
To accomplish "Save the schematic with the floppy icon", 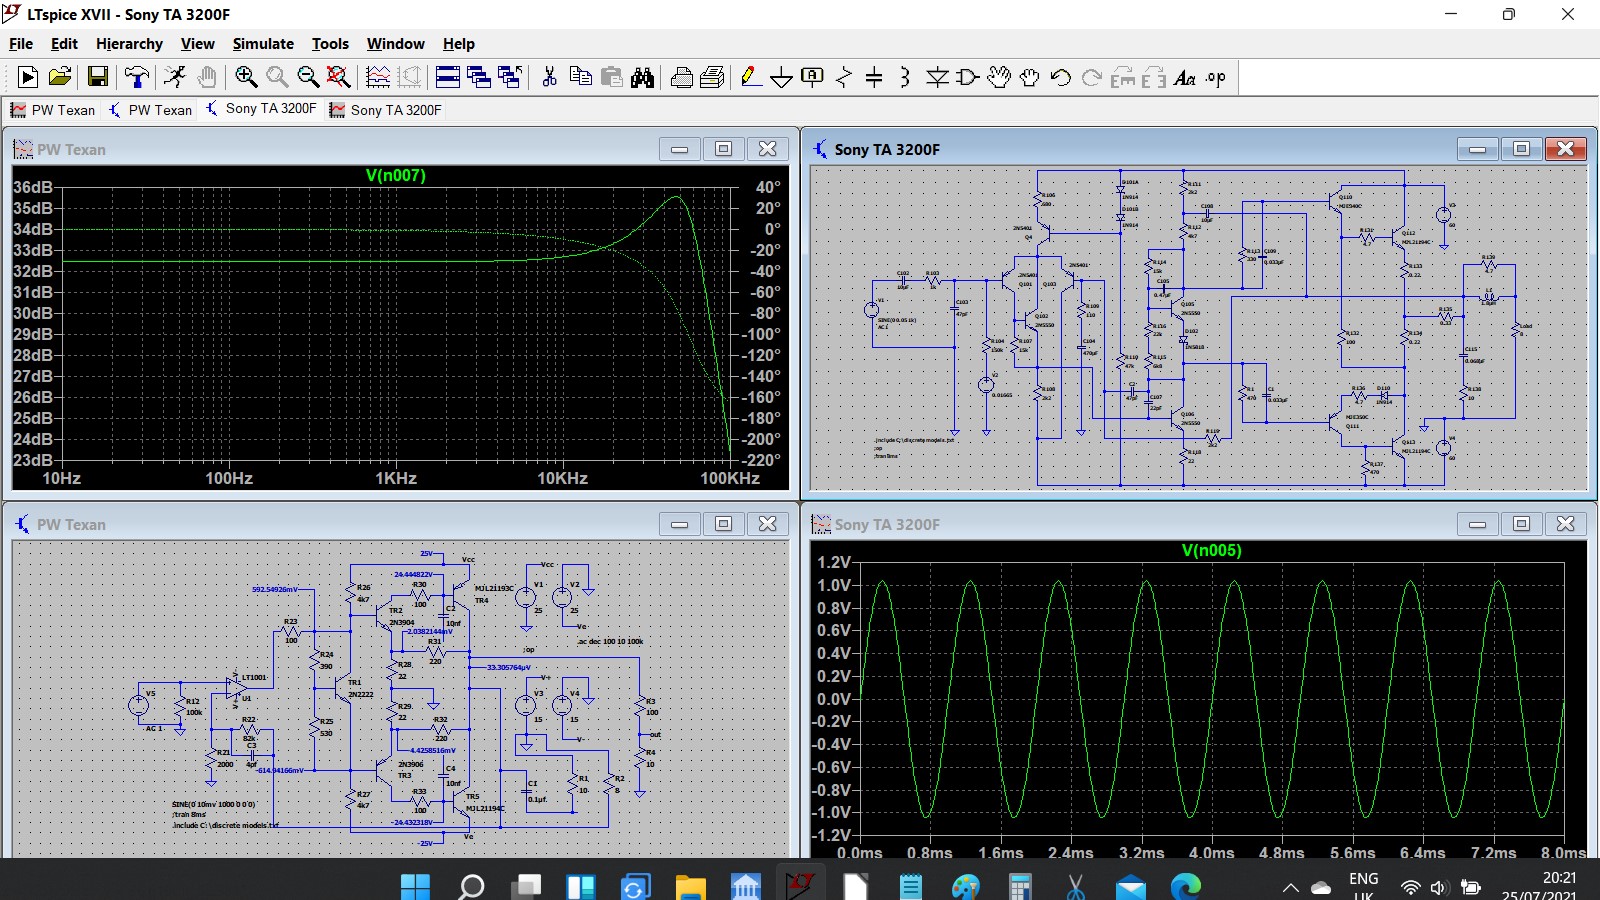I will [98, 77].
